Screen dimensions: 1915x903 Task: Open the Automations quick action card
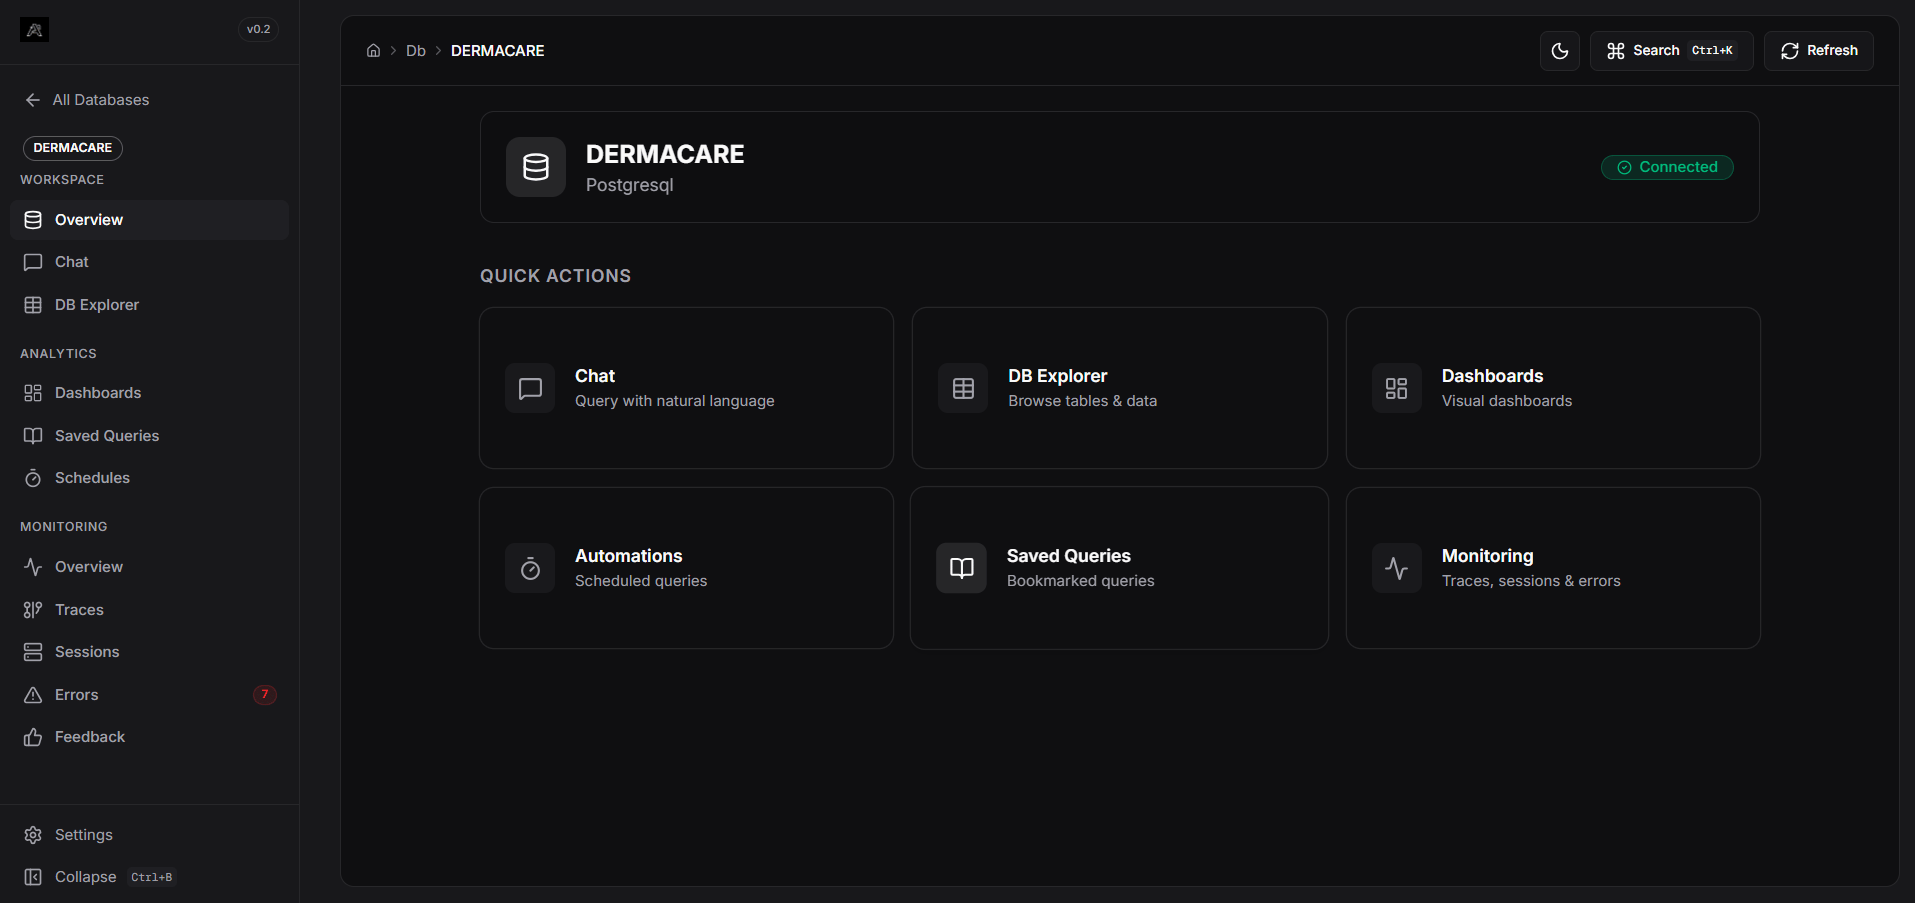click(686, 568)
